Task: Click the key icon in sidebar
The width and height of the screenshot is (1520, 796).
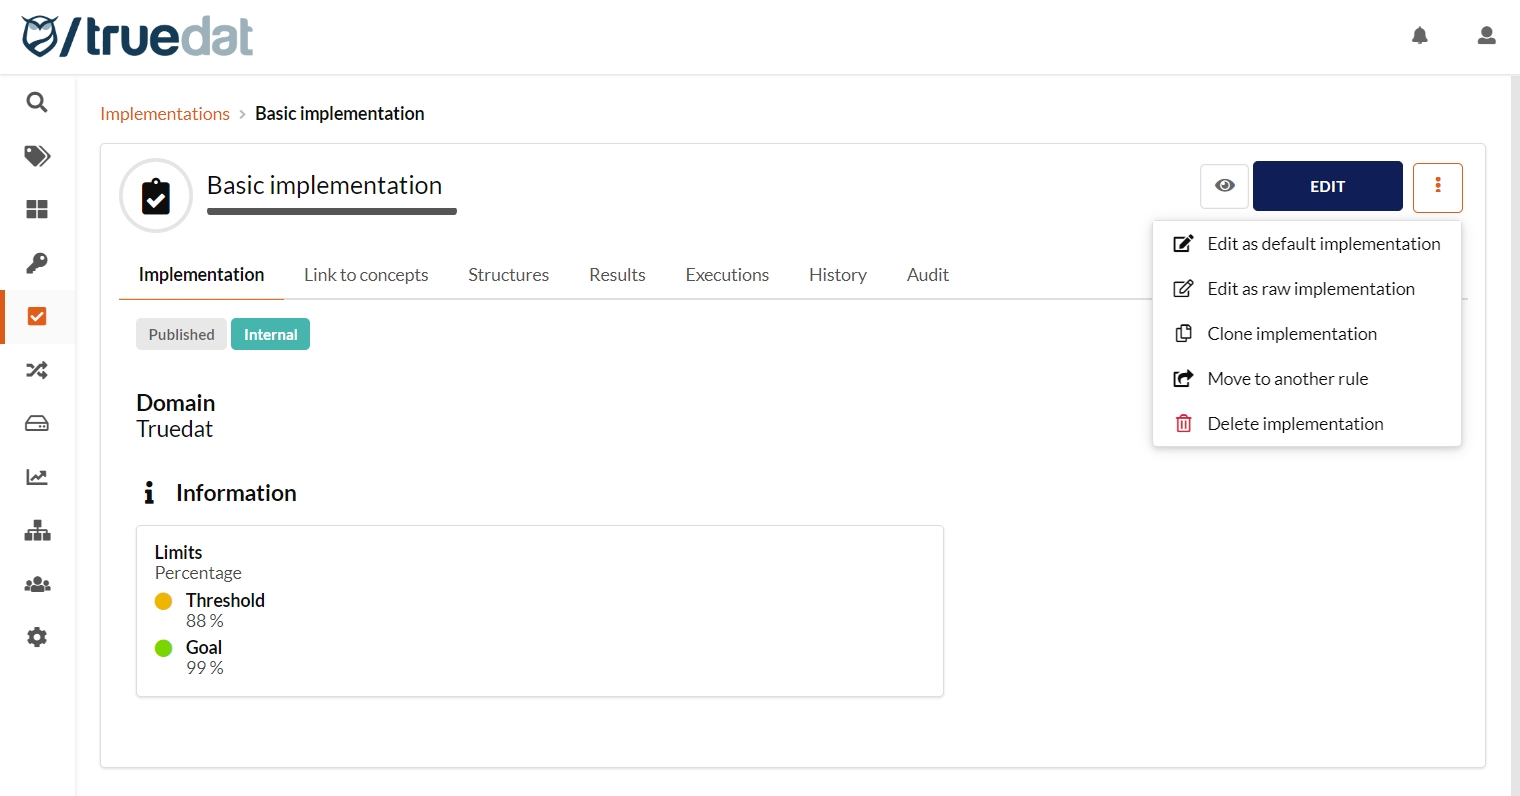Action: pos(37,263)
